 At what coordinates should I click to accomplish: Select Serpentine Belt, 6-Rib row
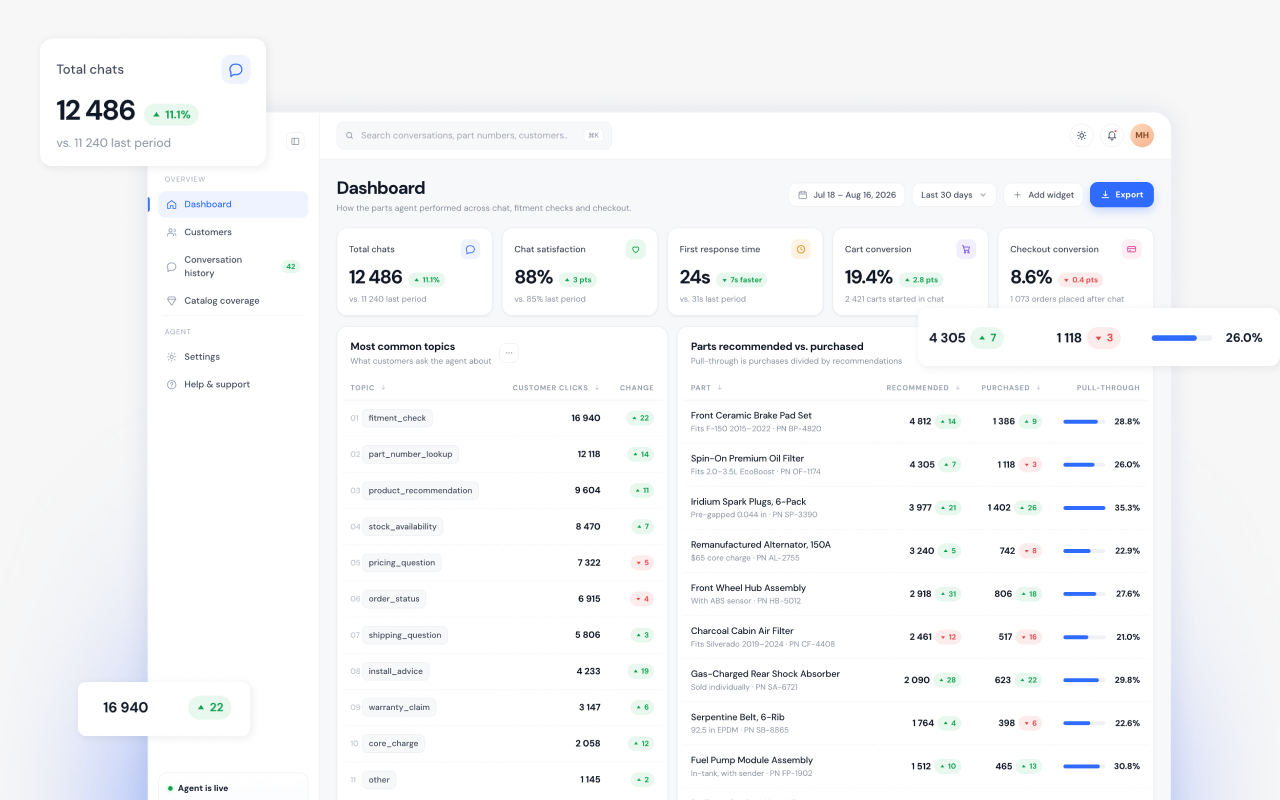click(x=915, y=723)
